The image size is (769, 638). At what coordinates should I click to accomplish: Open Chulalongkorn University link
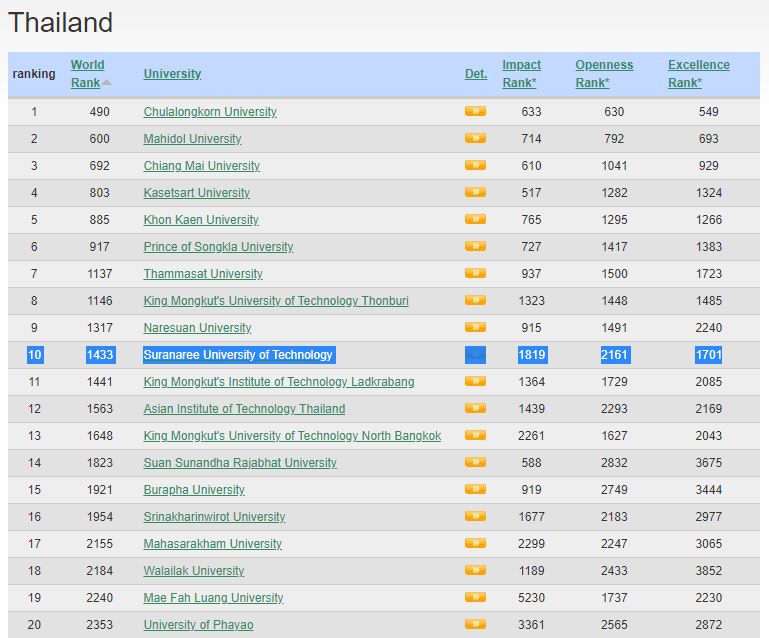tap(210, 112)
